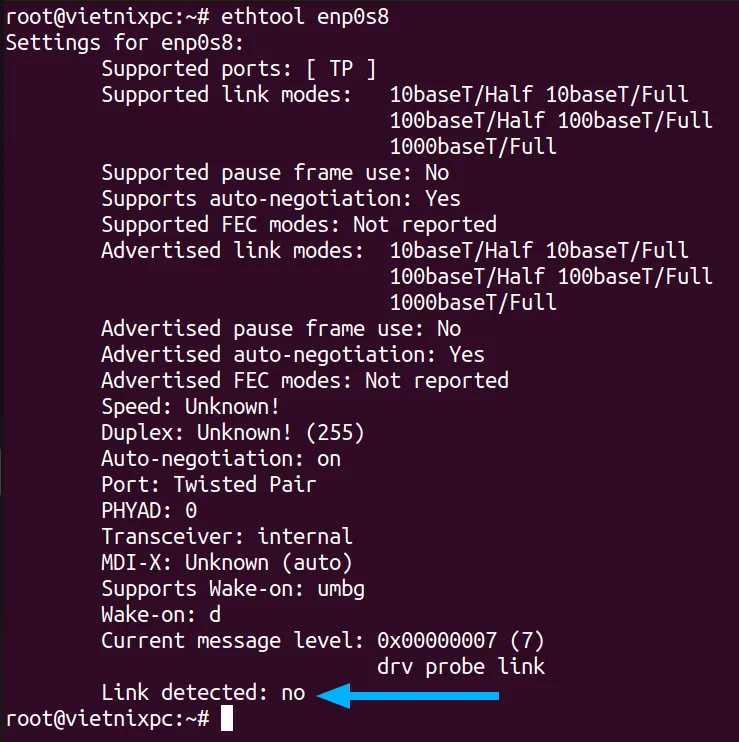Click the 'Speed: Unknown!' line
This screenshot has width=739, height=742.
coord(191,407)
